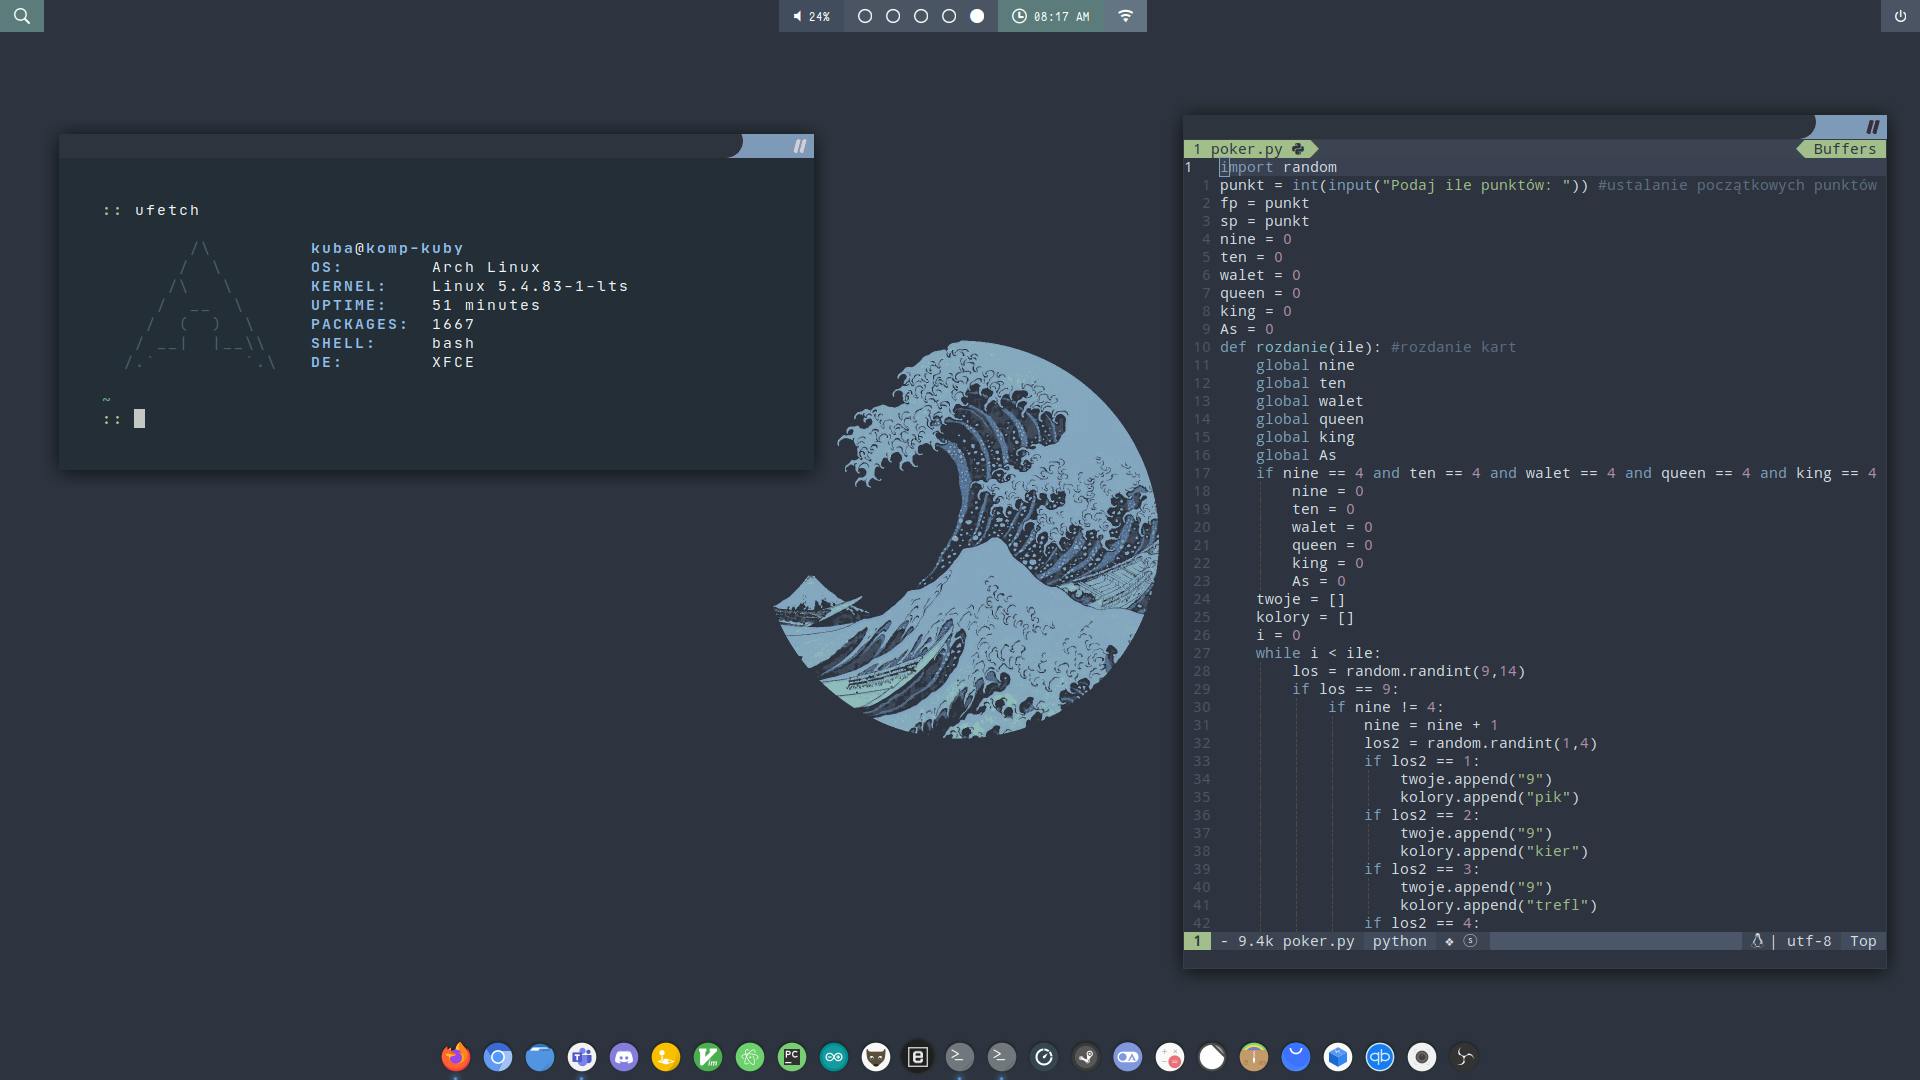
Task: Launch Discord from the dock
Action: coord(624,1056)
